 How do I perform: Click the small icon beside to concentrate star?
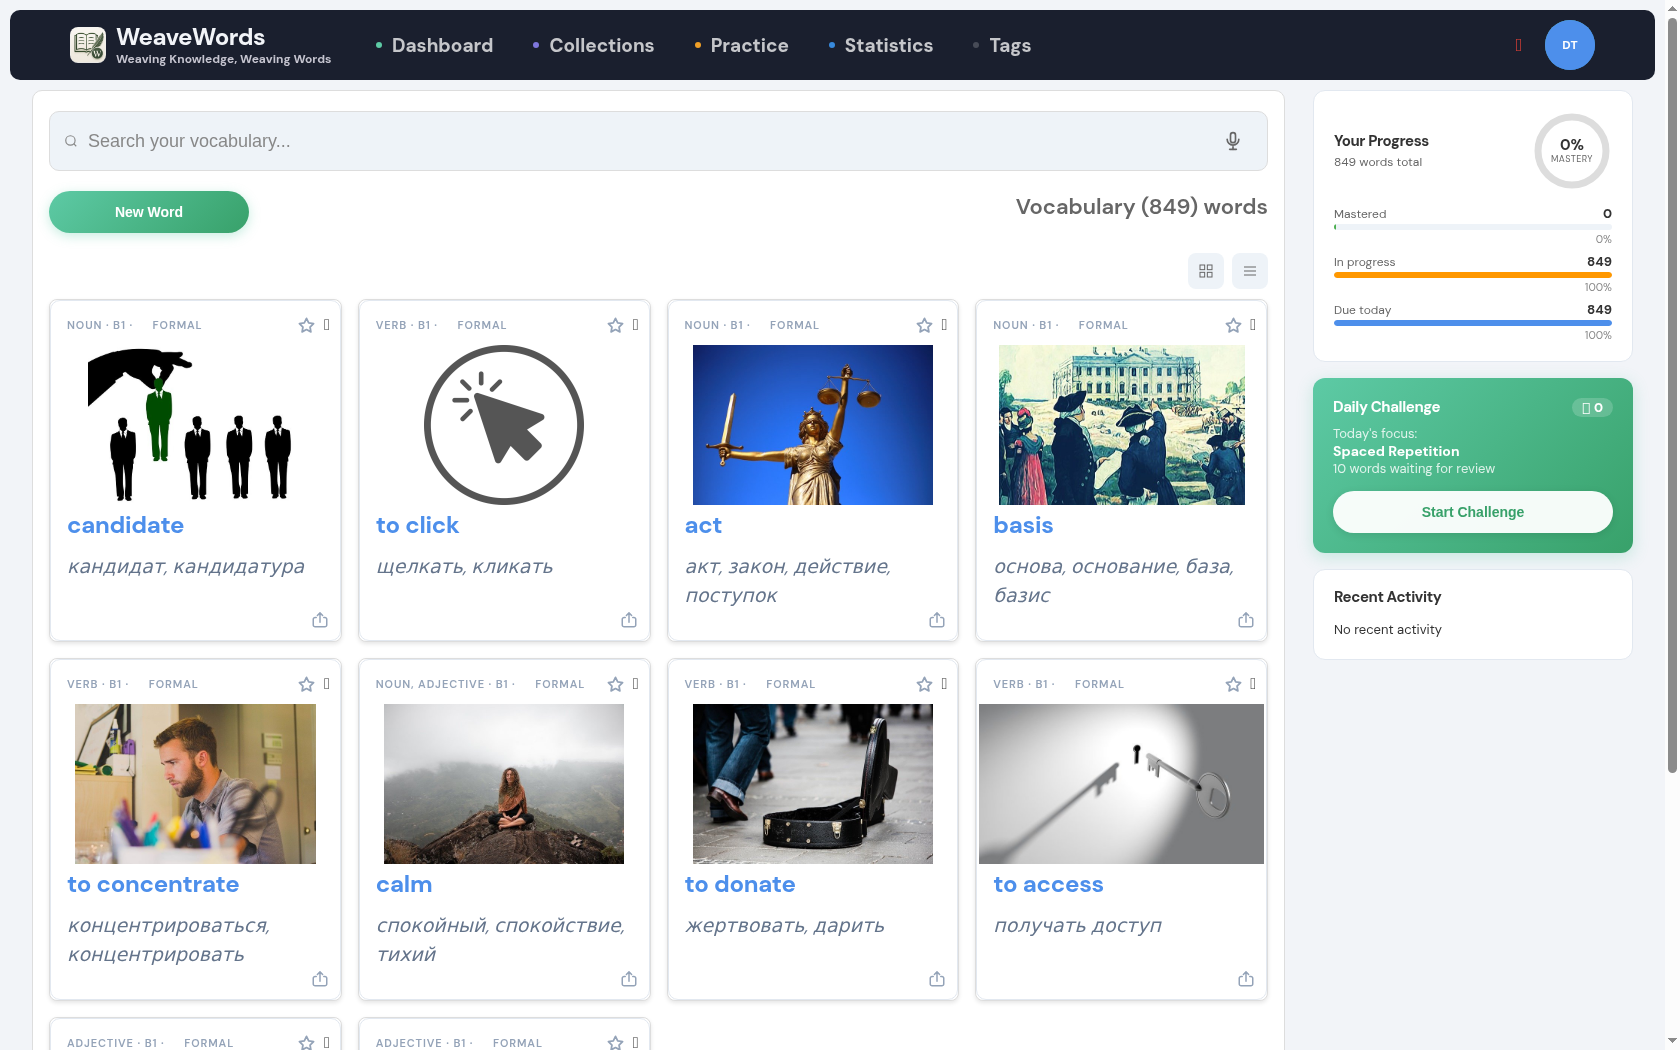(327, 684)
